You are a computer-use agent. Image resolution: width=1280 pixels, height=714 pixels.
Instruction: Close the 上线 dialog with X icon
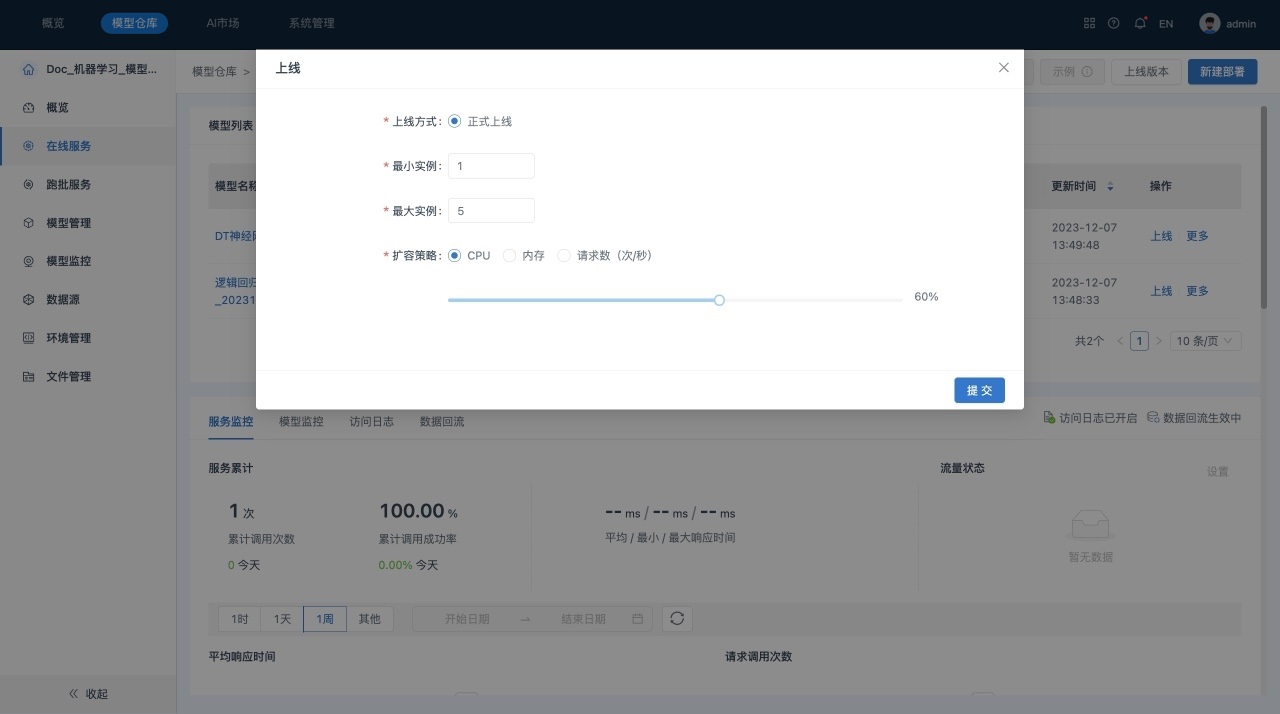pyautogui.click(x=1004, y=68)
